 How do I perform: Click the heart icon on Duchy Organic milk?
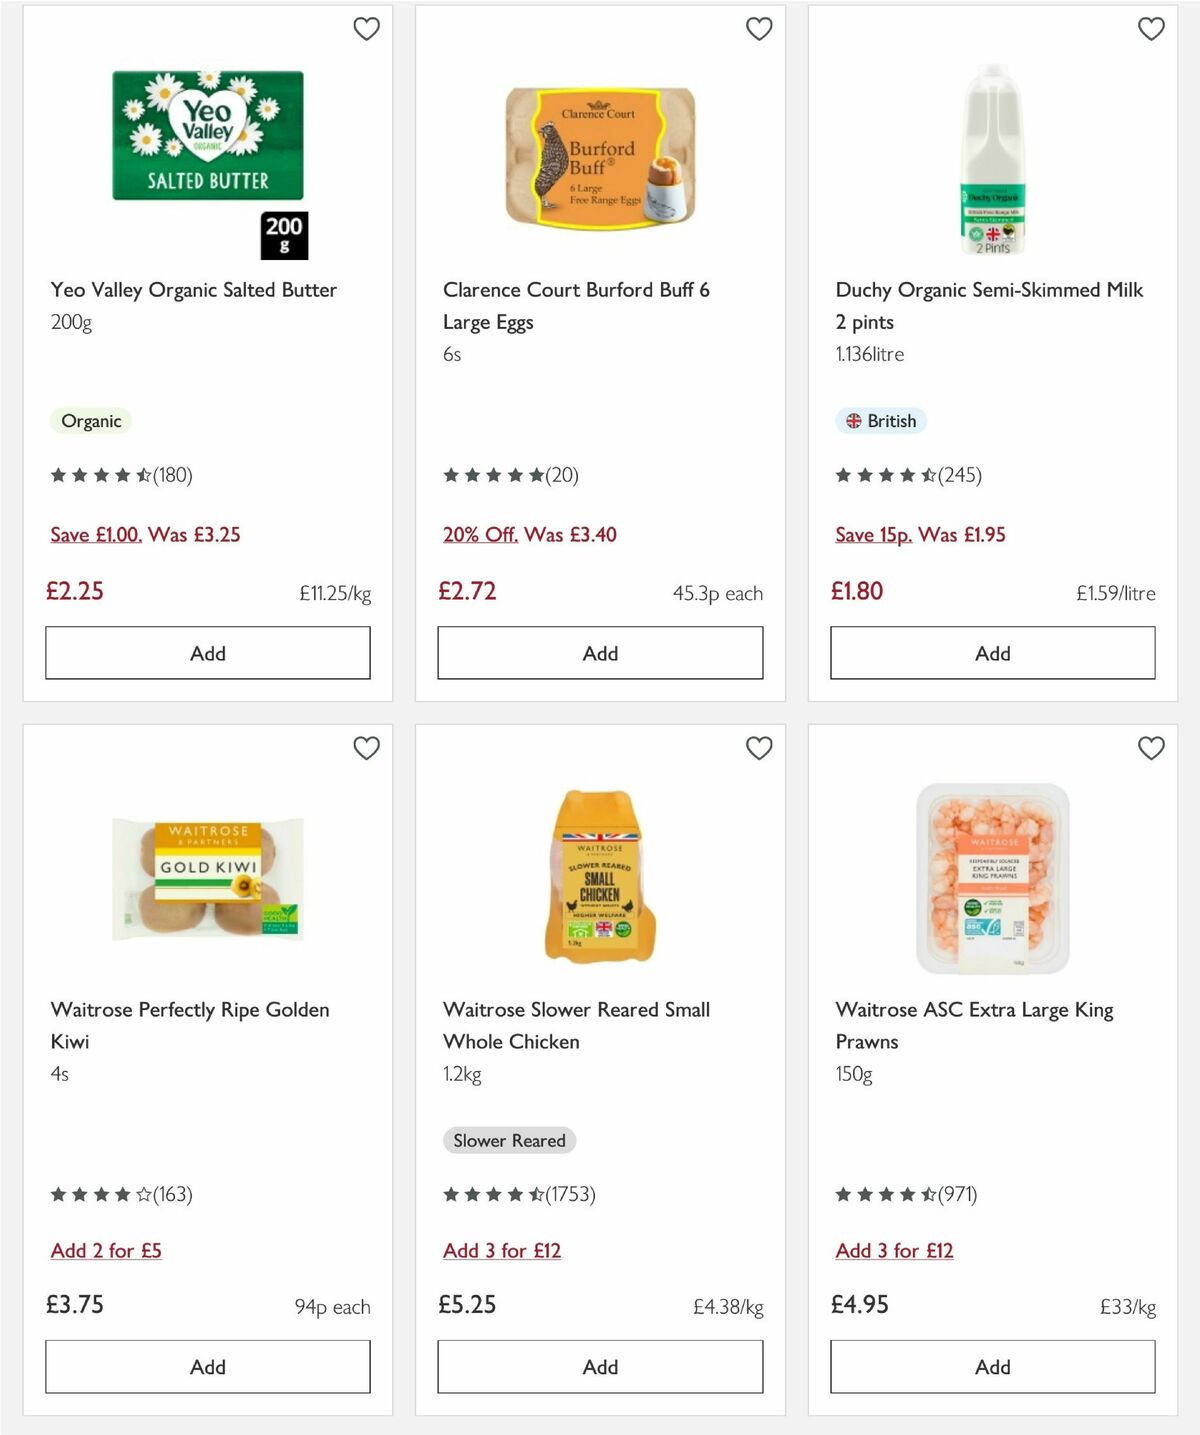click(x=1151, y=29)
